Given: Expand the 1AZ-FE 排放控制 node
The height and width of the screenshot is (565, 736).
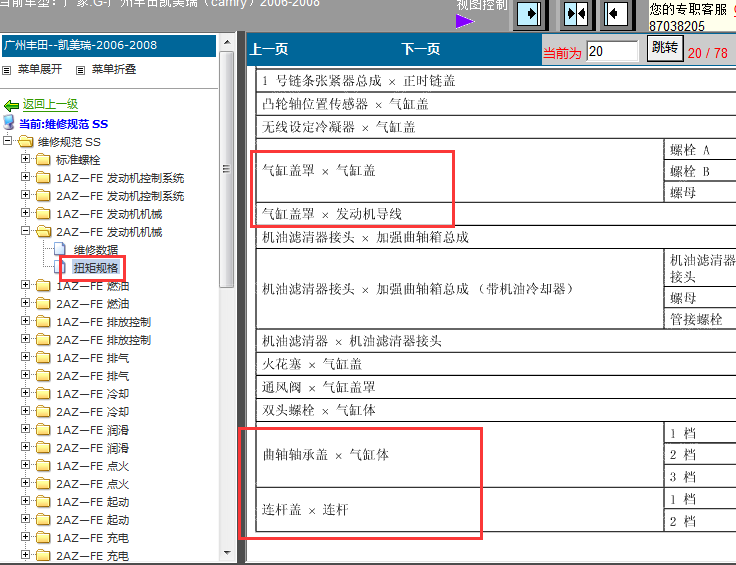Looking at the screenshot, I should [x=25, y=321].
